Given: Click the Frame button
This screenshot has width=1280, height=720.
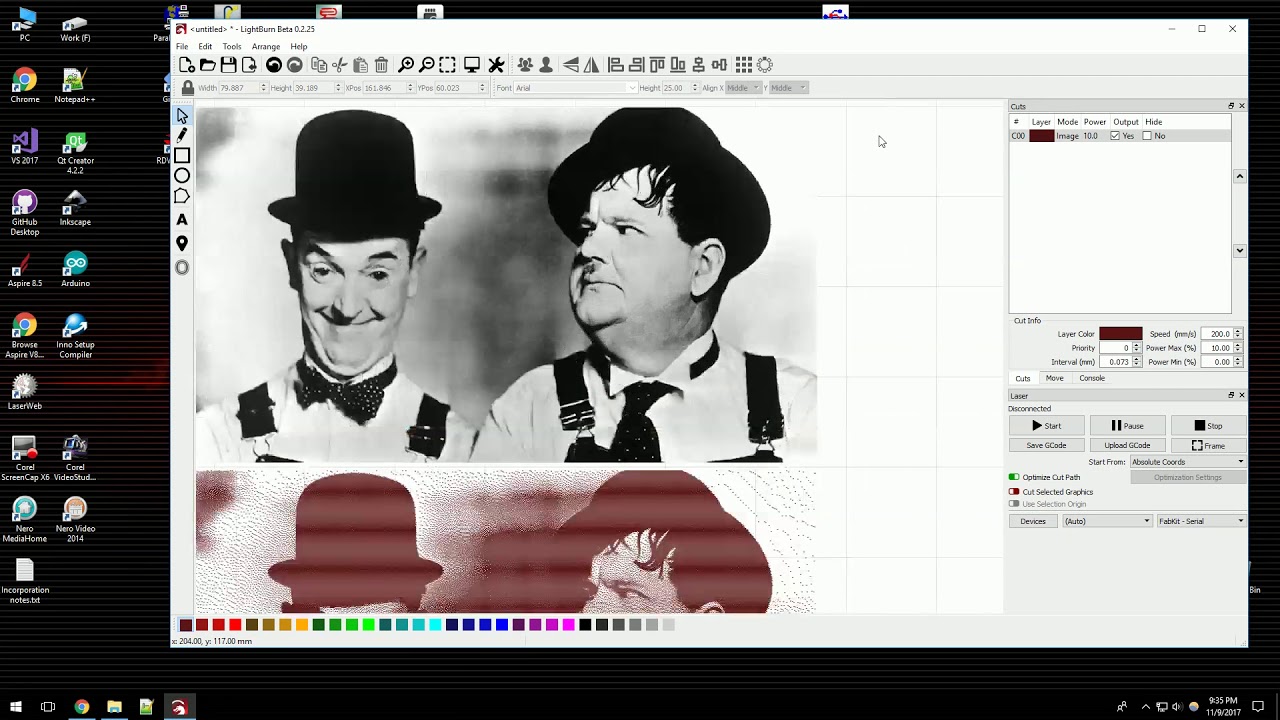Looking at the screenshot, I should 1208,445.
